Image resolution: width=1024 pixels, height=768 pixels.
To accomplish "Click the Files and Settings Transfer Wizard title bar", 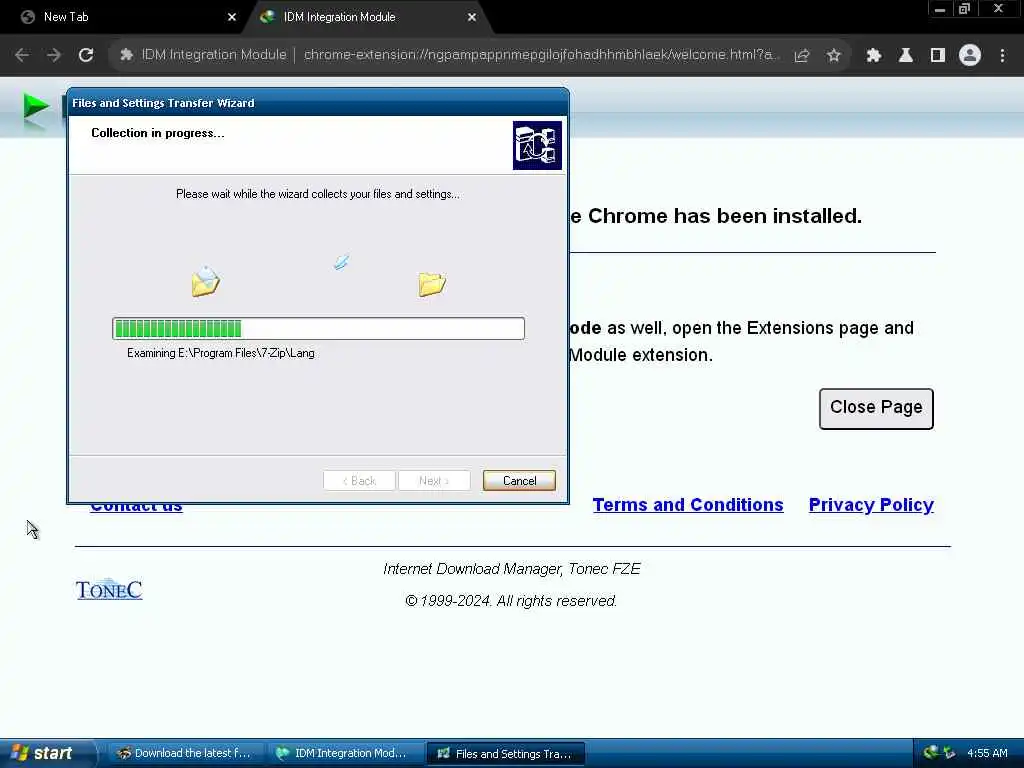I will tap(318, 103).
